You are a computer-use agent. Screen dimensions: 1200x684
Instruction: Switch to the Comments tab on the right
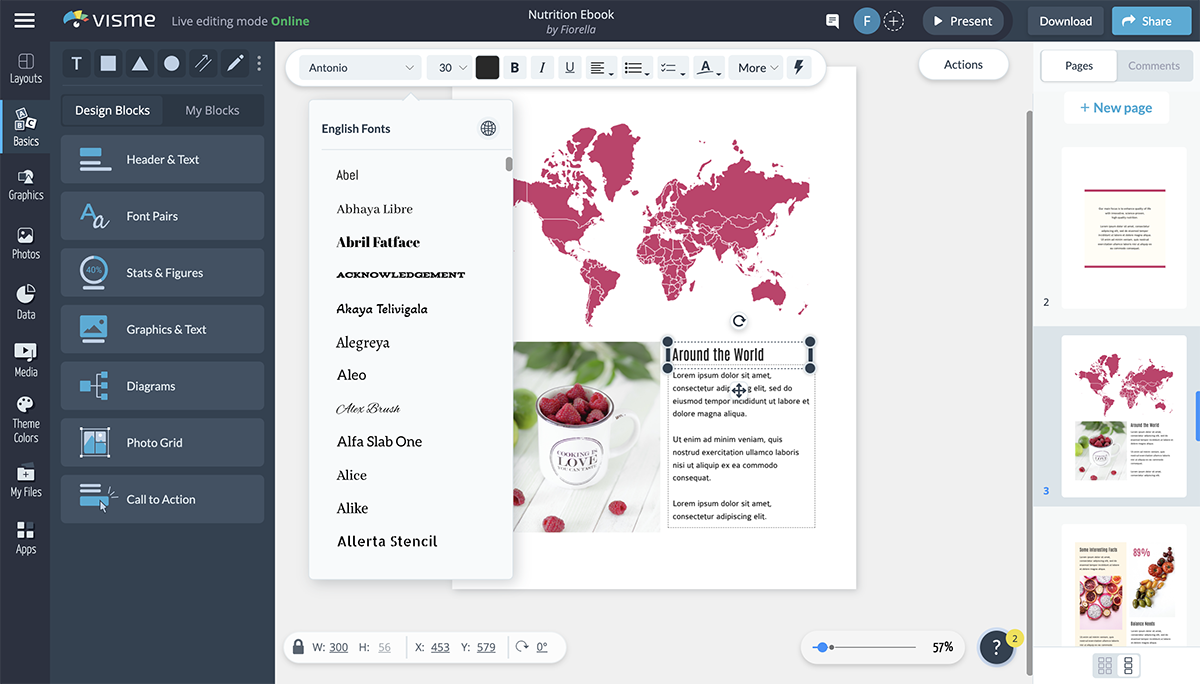[x=1154, y=65]
